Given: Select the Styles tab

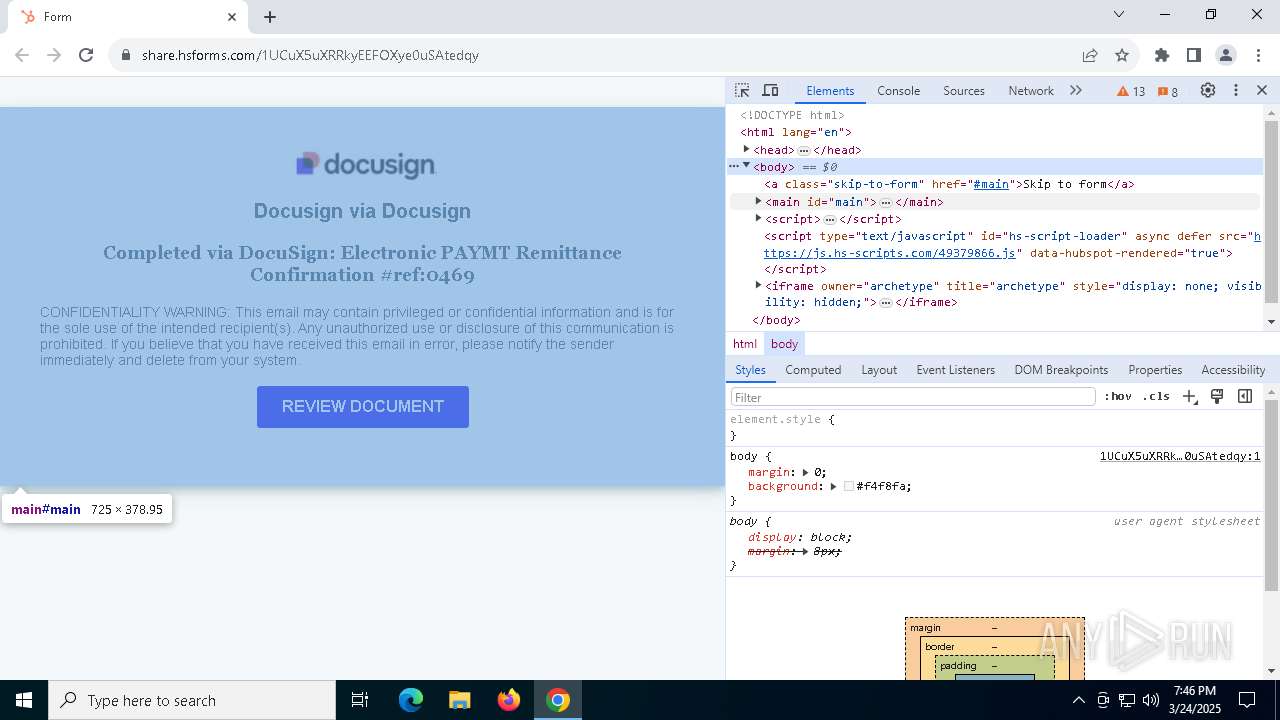Looking at the screenshot, I should point(750,369).
